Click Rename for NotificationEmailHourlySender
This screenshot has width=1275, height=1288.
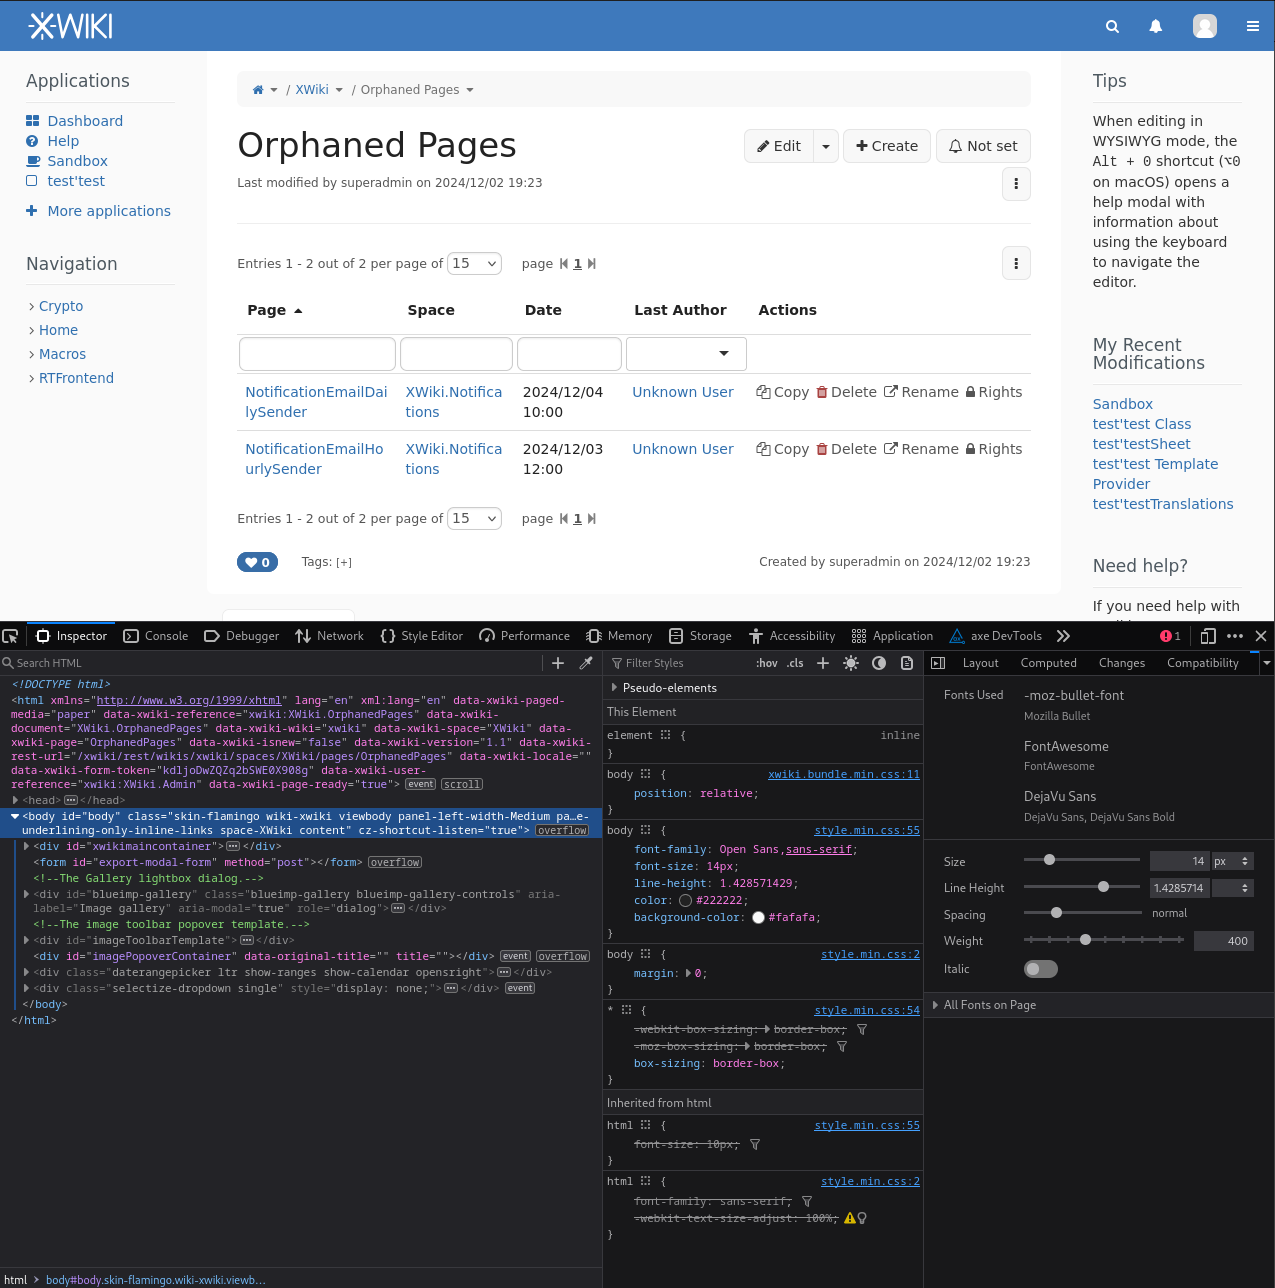[922, 449]
